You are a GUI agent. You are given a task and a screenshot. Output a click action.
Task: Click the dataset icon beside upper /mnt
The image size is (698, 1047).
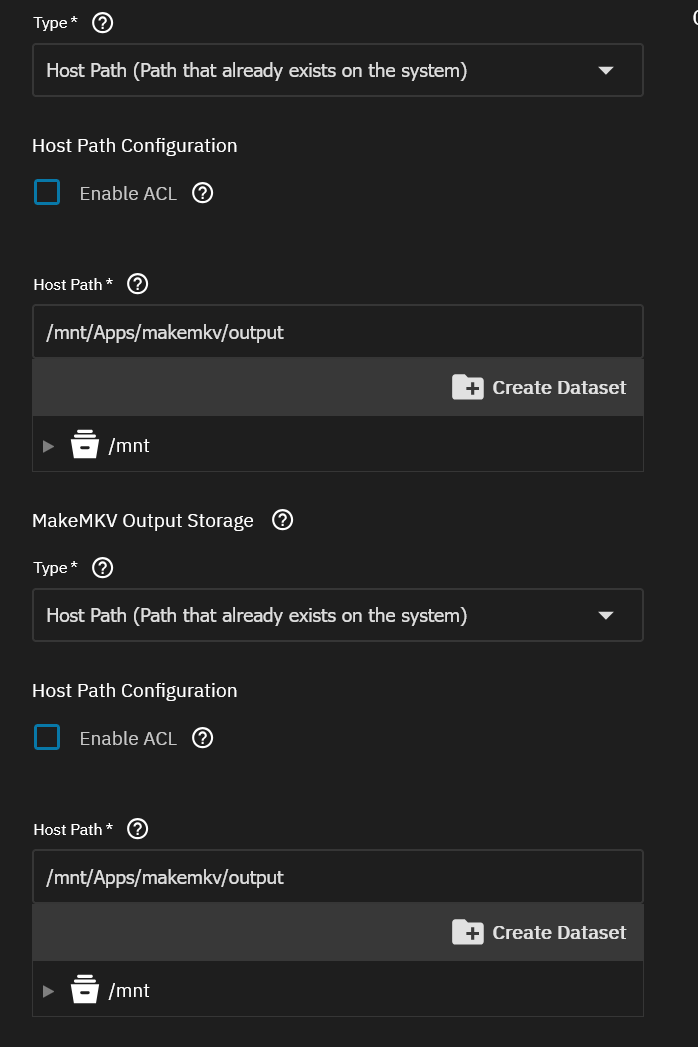(85, 445)
